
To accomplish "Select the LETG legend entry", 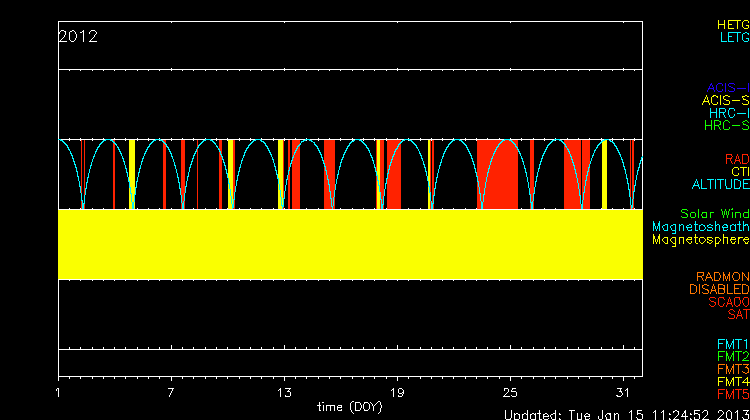I will (733, 37).
